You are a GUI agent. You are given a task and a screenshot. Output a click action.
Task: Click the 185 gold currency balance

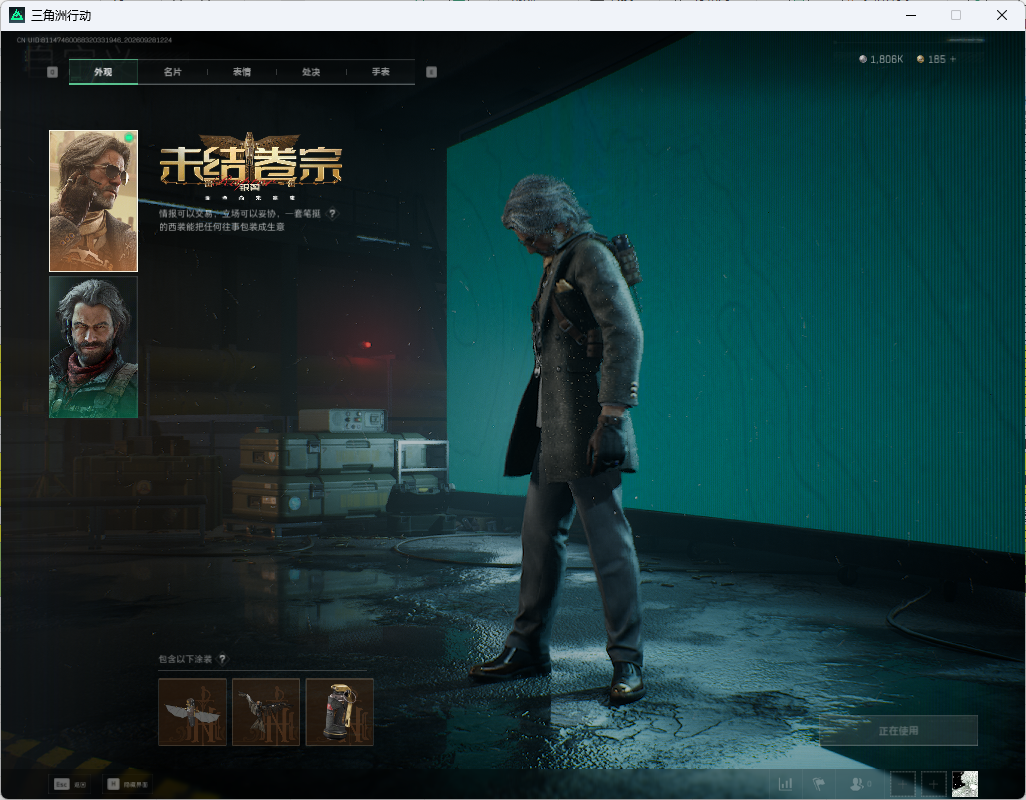931,59
